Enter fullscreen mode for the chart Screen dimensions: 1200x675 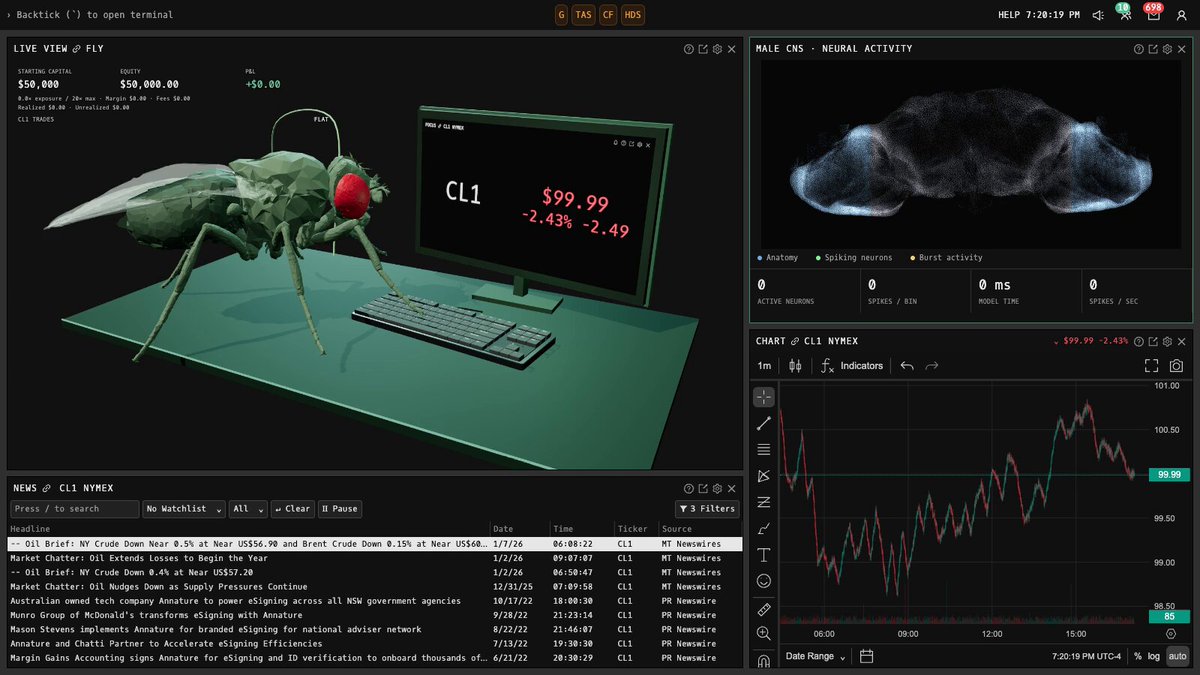click(1151, 366)
